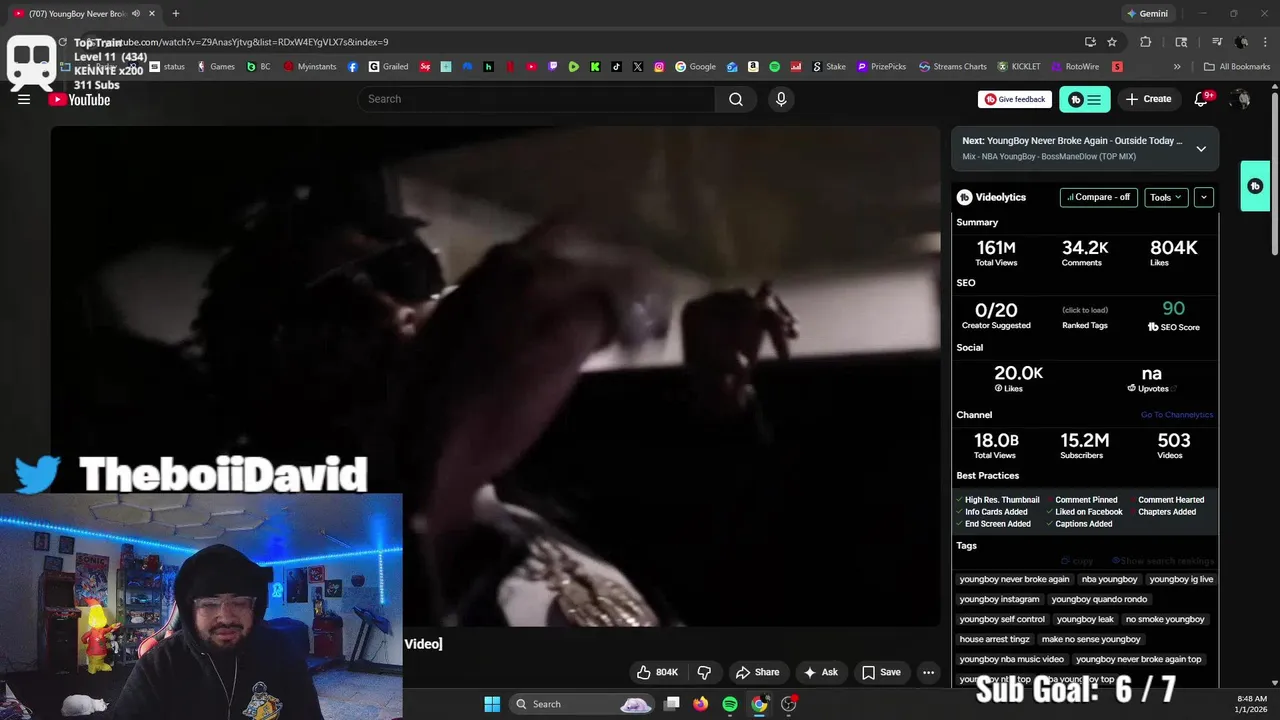Open the Streams Charts bookmark
The height and width of the screenshot is (720, 1280).
(x=952, y=67)
